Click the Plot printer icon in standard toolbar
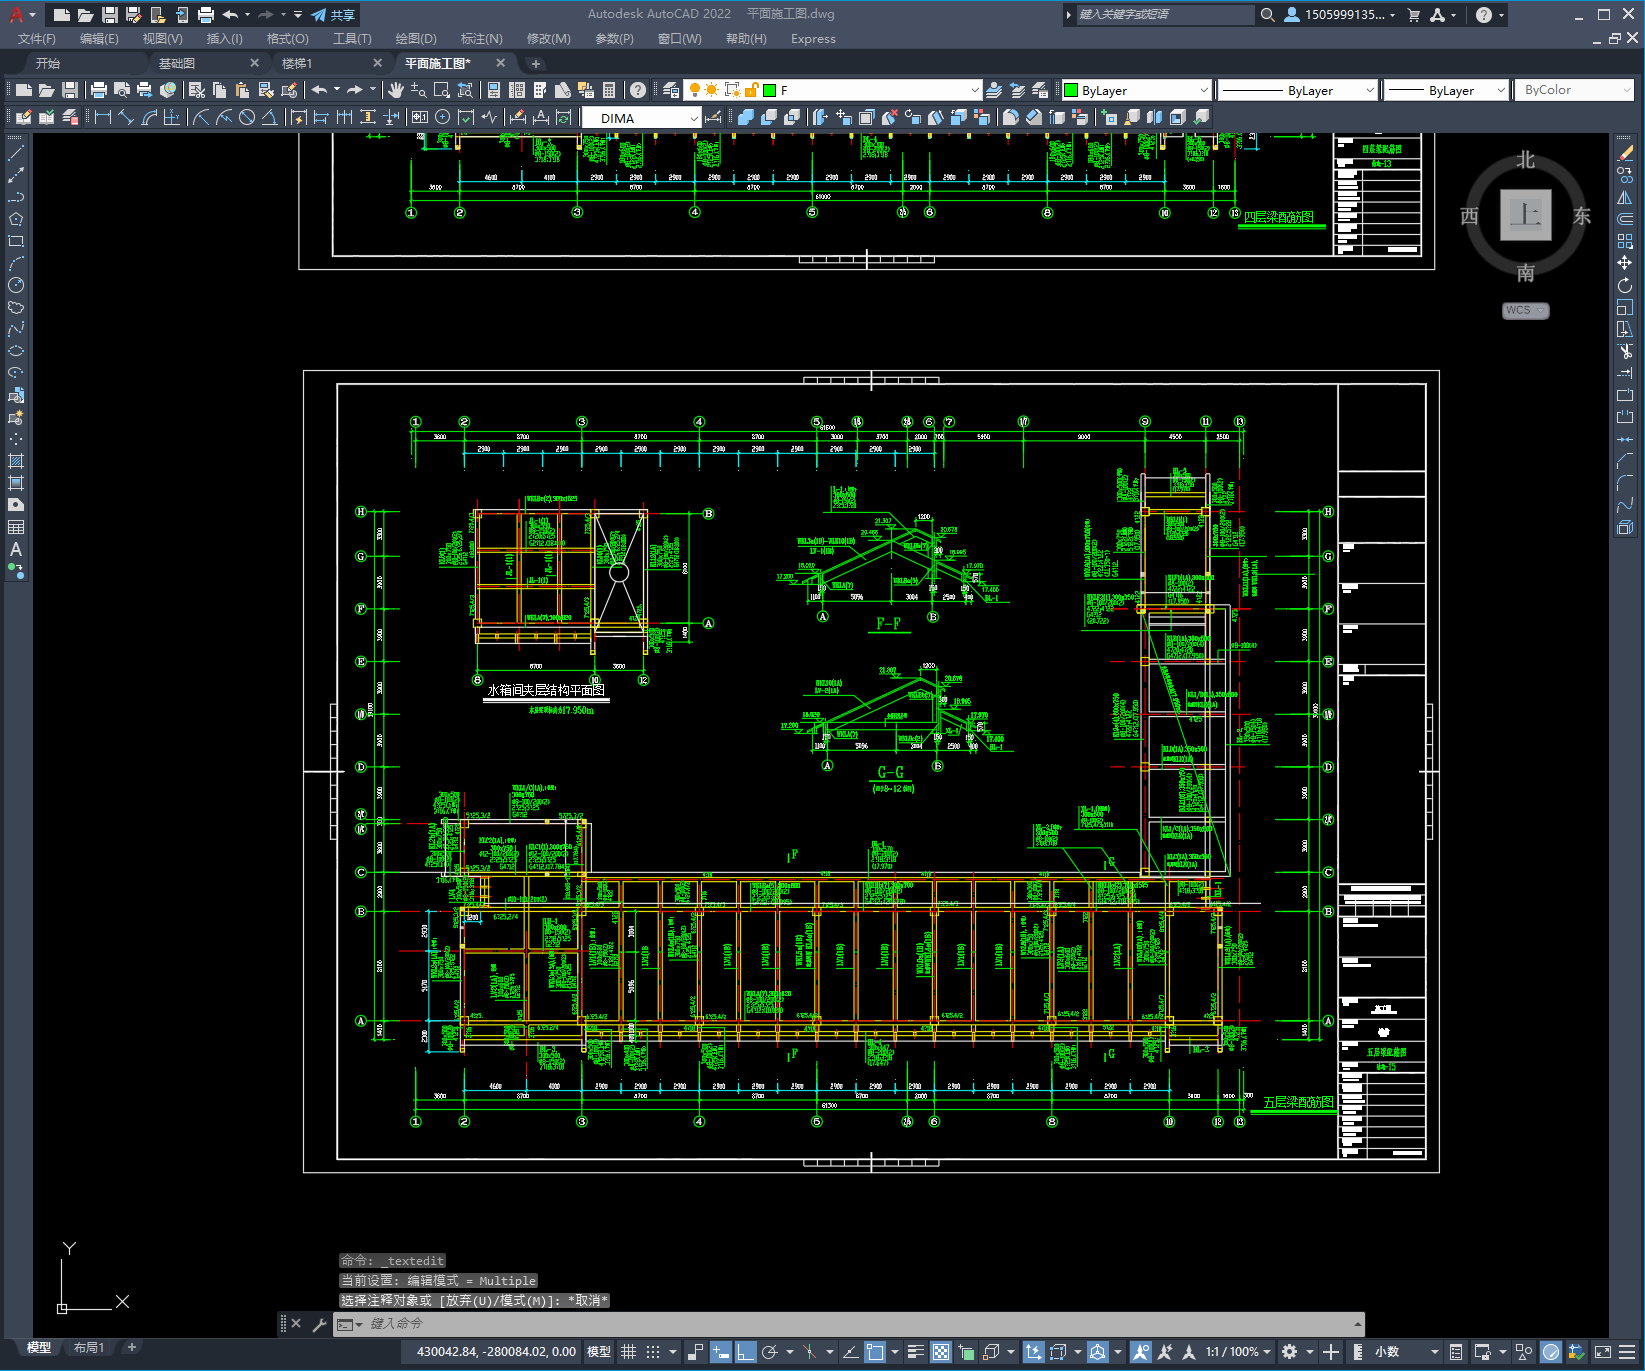The width and height of the screenshot is (1645, 1371). [x=98, y=90]
